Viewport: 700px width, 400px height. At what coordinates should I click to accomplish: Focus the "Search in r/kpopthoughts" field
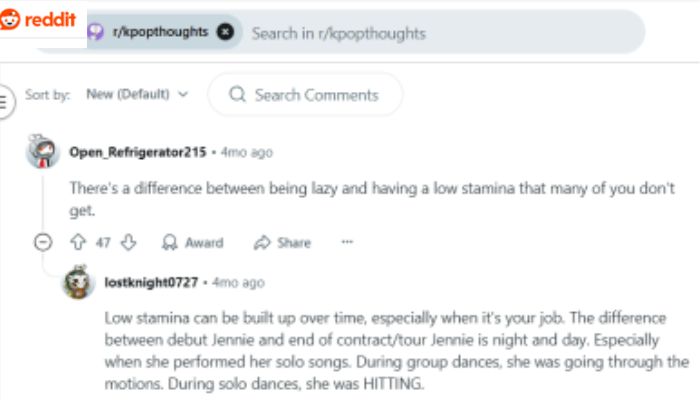[x=400, y=33]
